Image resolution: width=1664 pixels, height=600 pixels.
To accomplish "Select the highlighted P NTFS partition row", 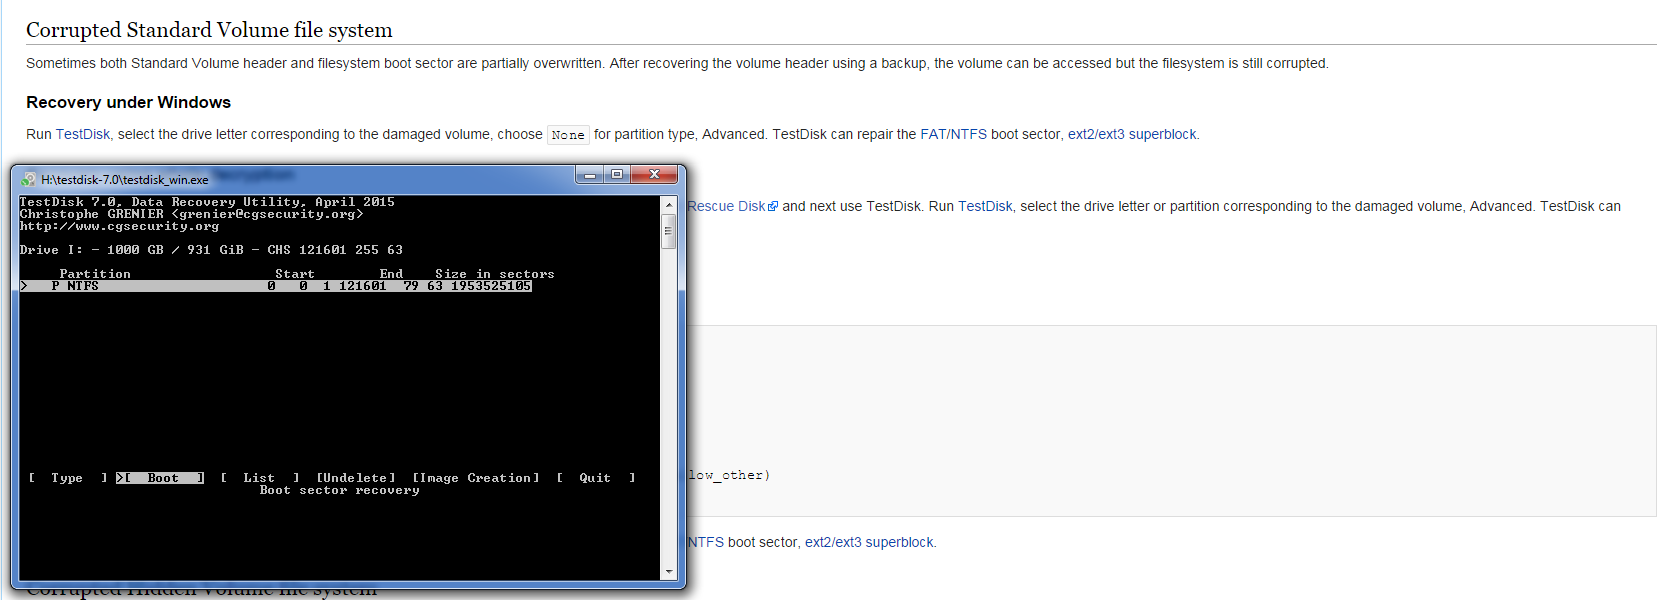I will click(276, 286).
